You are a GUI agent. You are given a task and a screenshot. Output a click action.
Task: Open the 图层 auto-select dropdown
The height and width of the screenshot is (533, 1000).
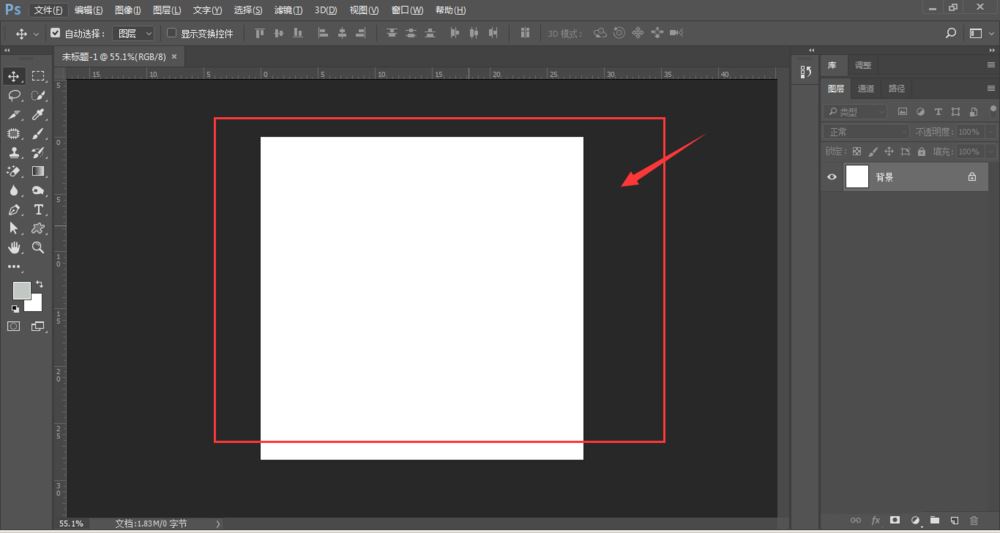[133, 33]
